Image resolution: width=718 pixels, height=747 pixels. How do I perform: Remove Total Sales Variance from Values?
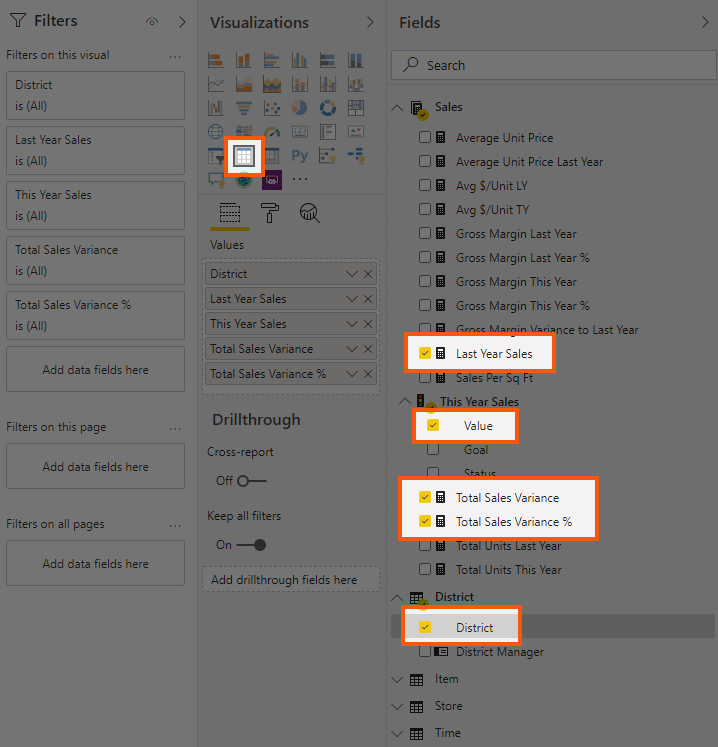pyautogui.click(x=368, y=349)
